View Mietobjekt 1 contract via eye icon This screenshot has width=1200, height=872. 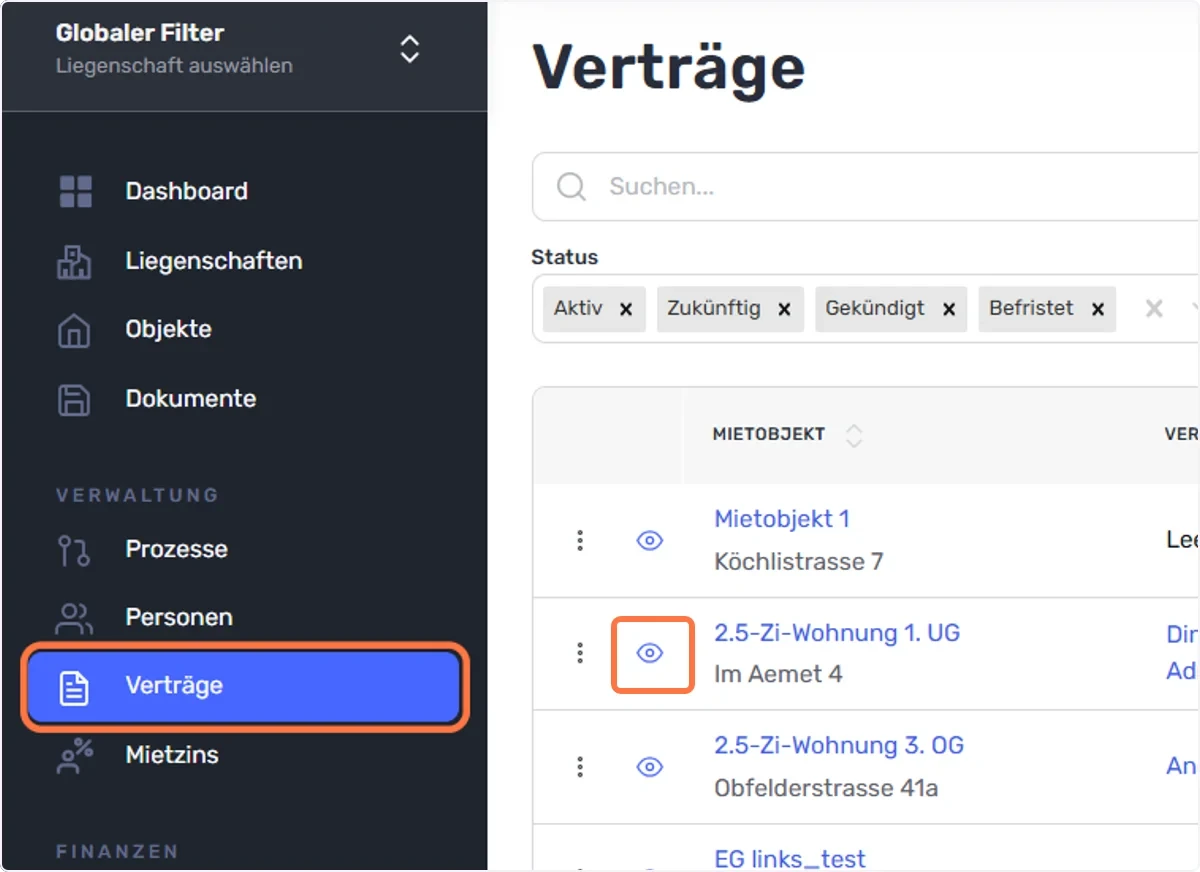pos(650,541)
